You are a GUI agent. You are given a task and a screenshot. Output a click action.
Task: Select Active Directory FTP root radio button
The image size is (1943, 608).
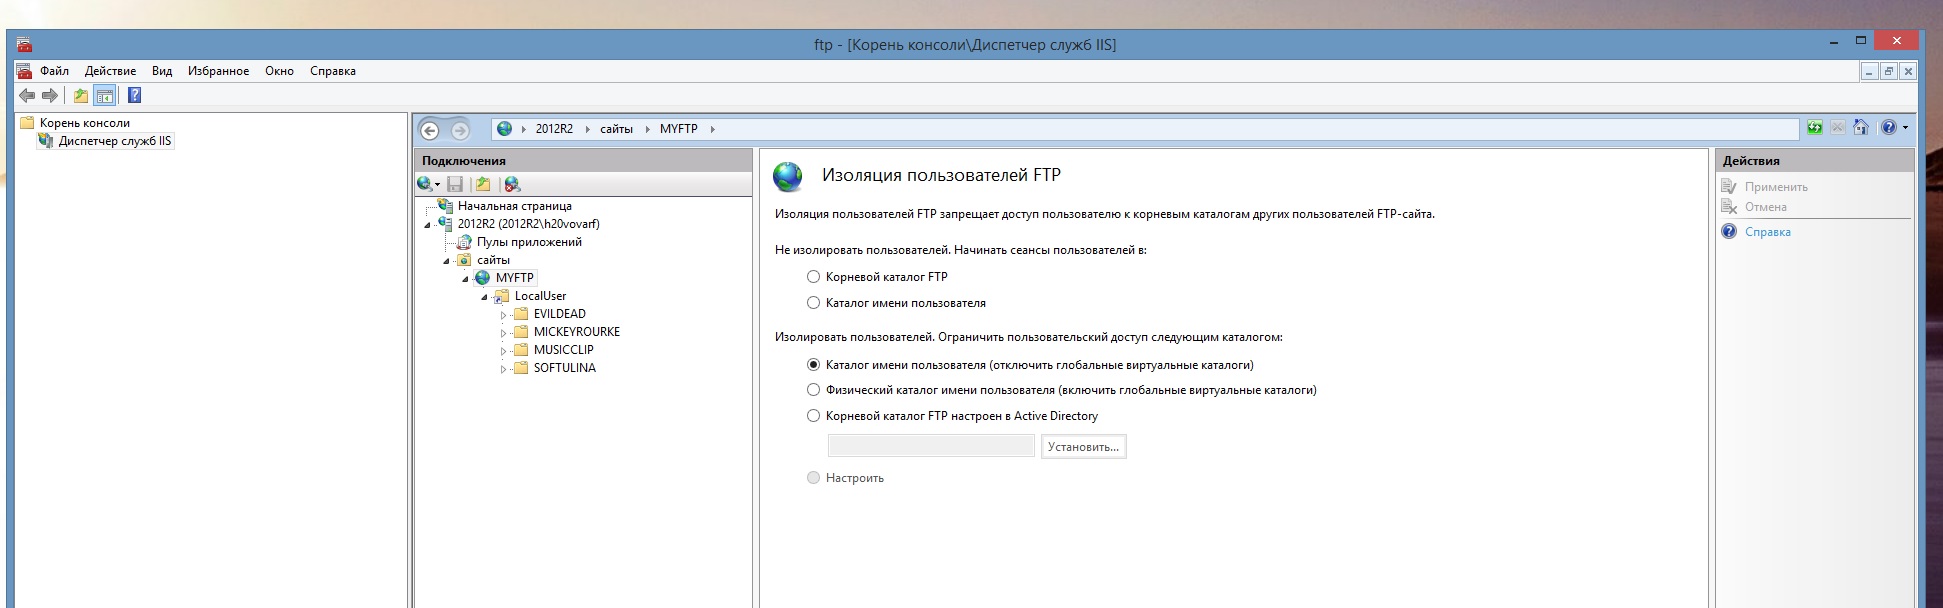coord(813,416)
